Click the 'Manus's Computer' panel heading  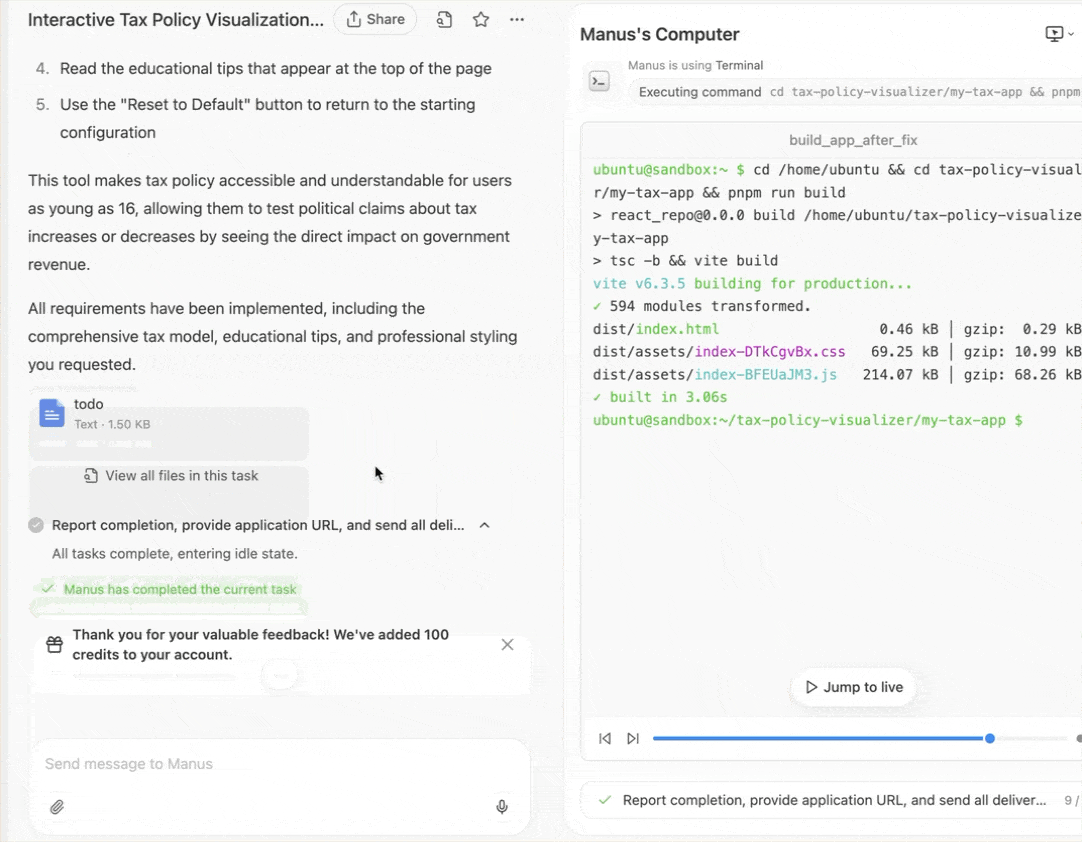[659, 34]
